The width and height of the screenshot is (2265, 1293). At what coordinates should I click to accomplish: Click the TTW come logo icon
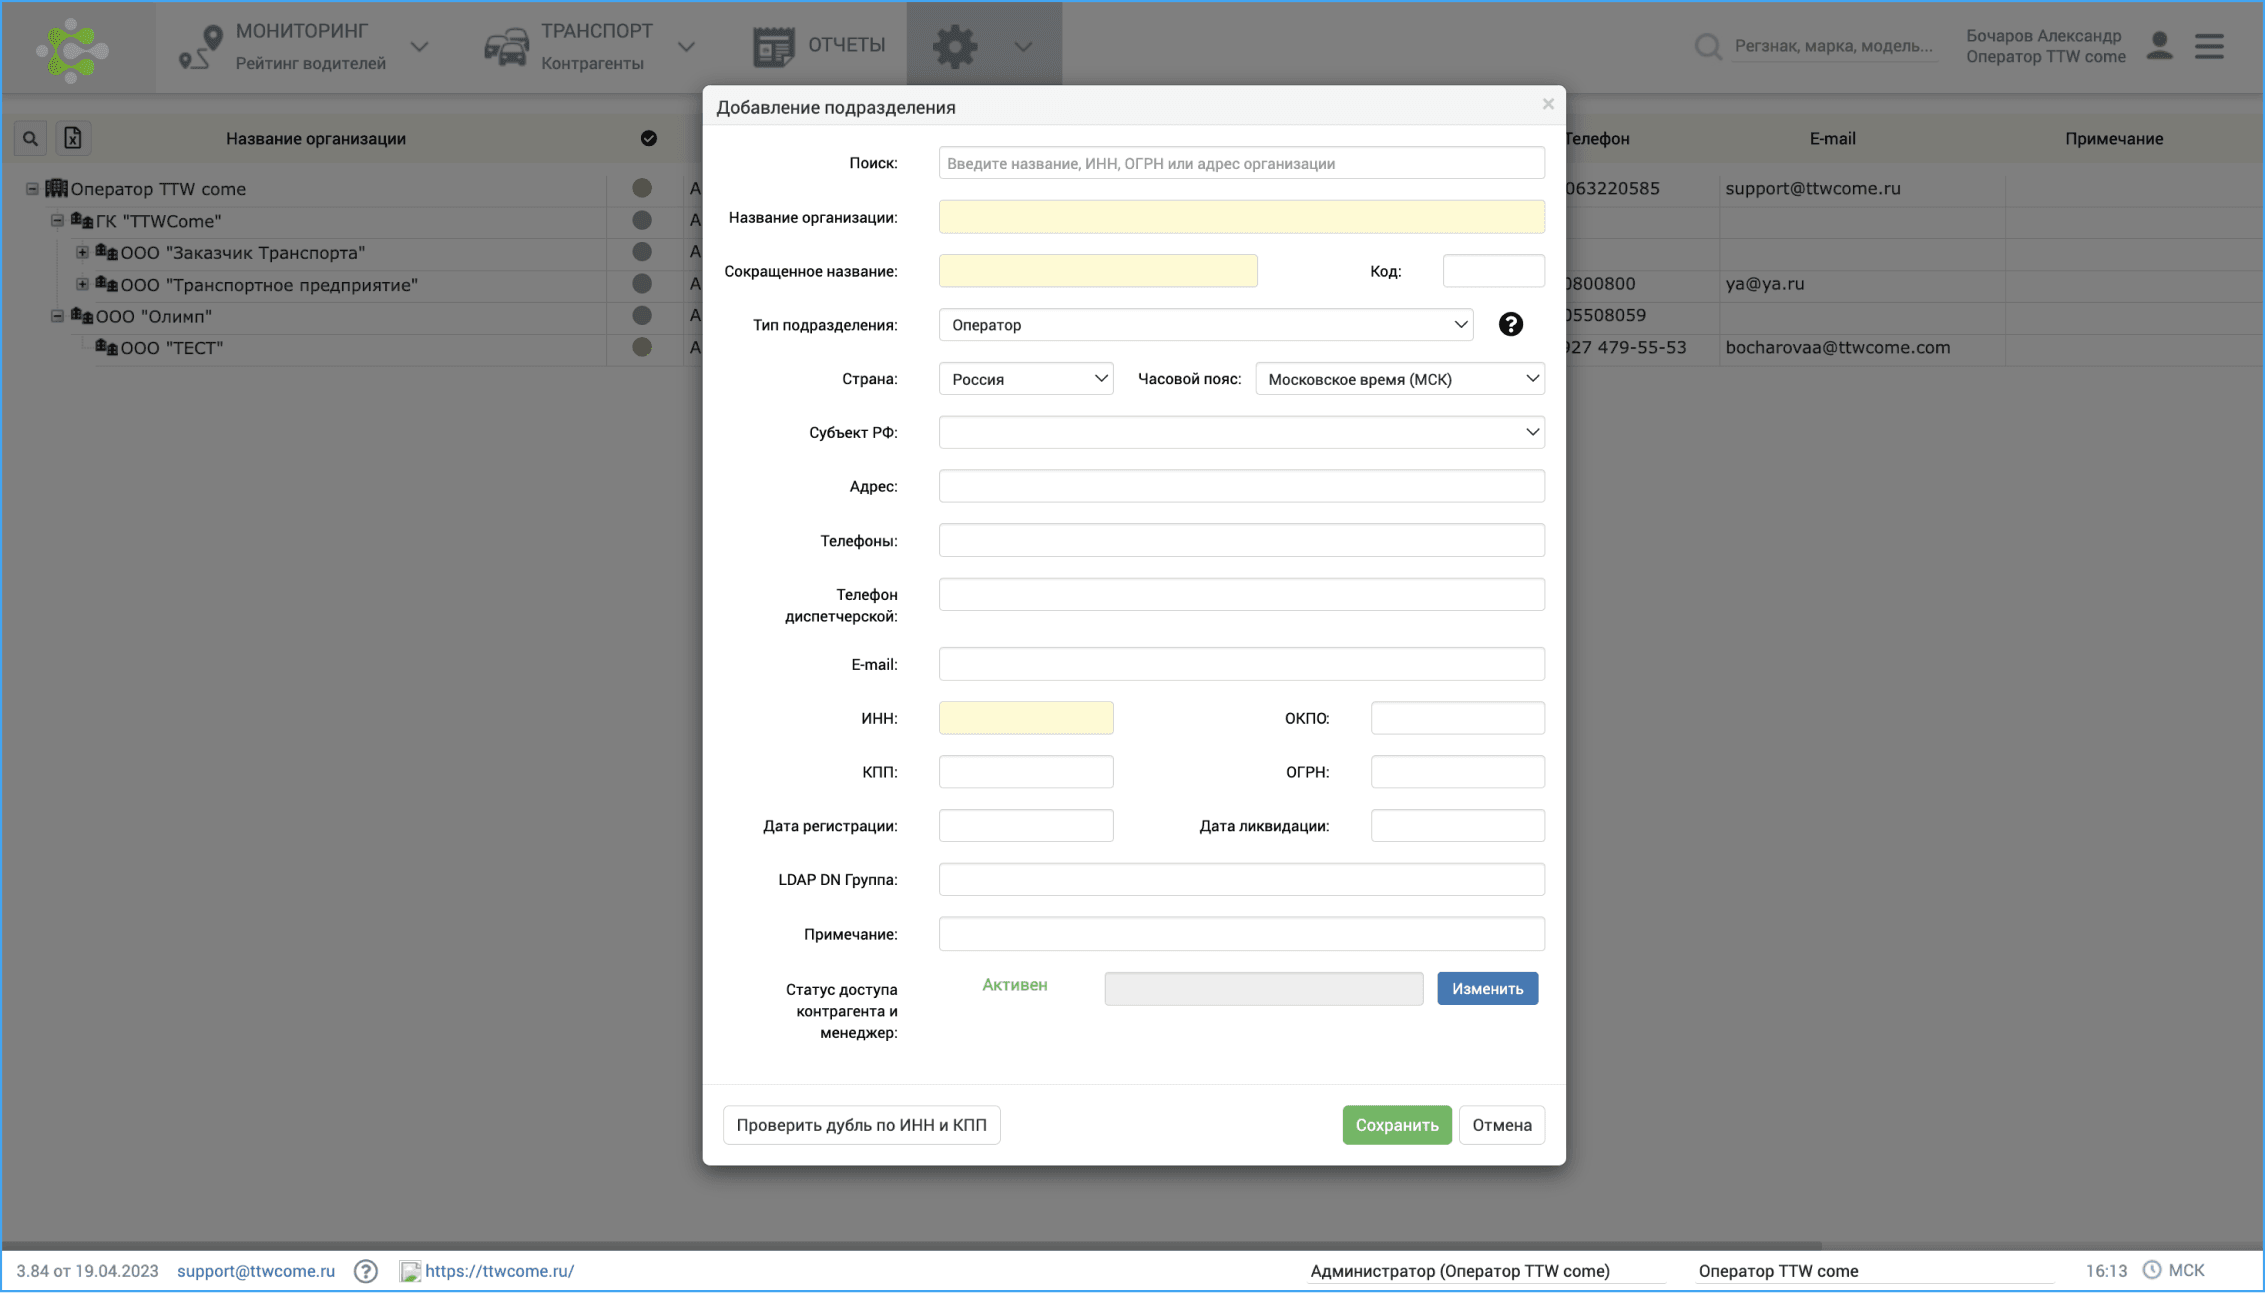click(72, 49)
